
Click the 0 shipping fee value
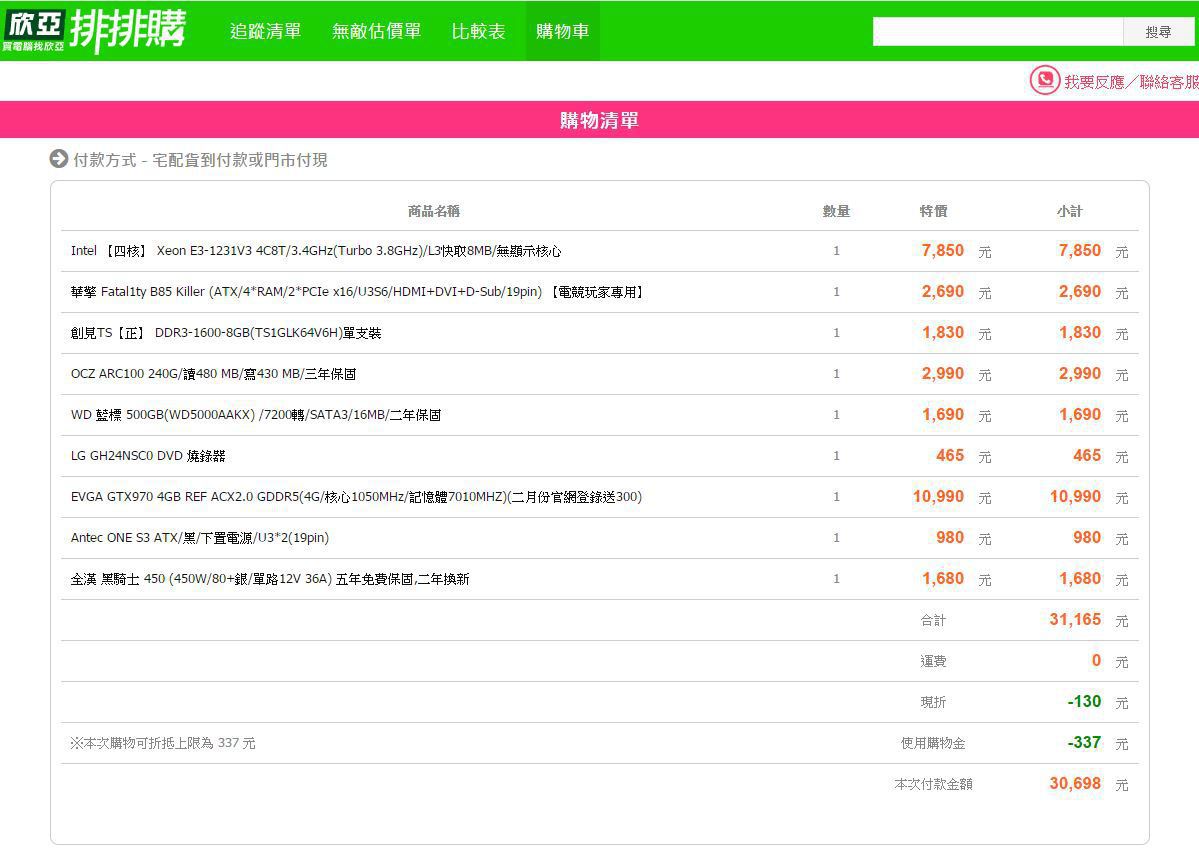(x=1096, y=661)
